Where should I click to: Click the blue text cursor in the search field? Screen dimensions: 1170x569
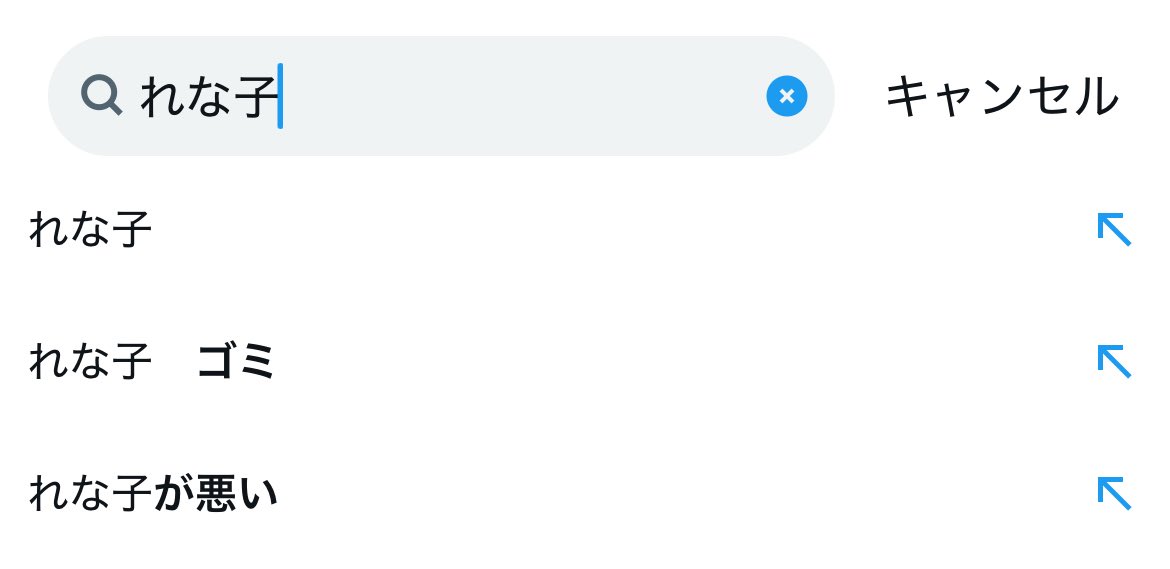(281, 96)
